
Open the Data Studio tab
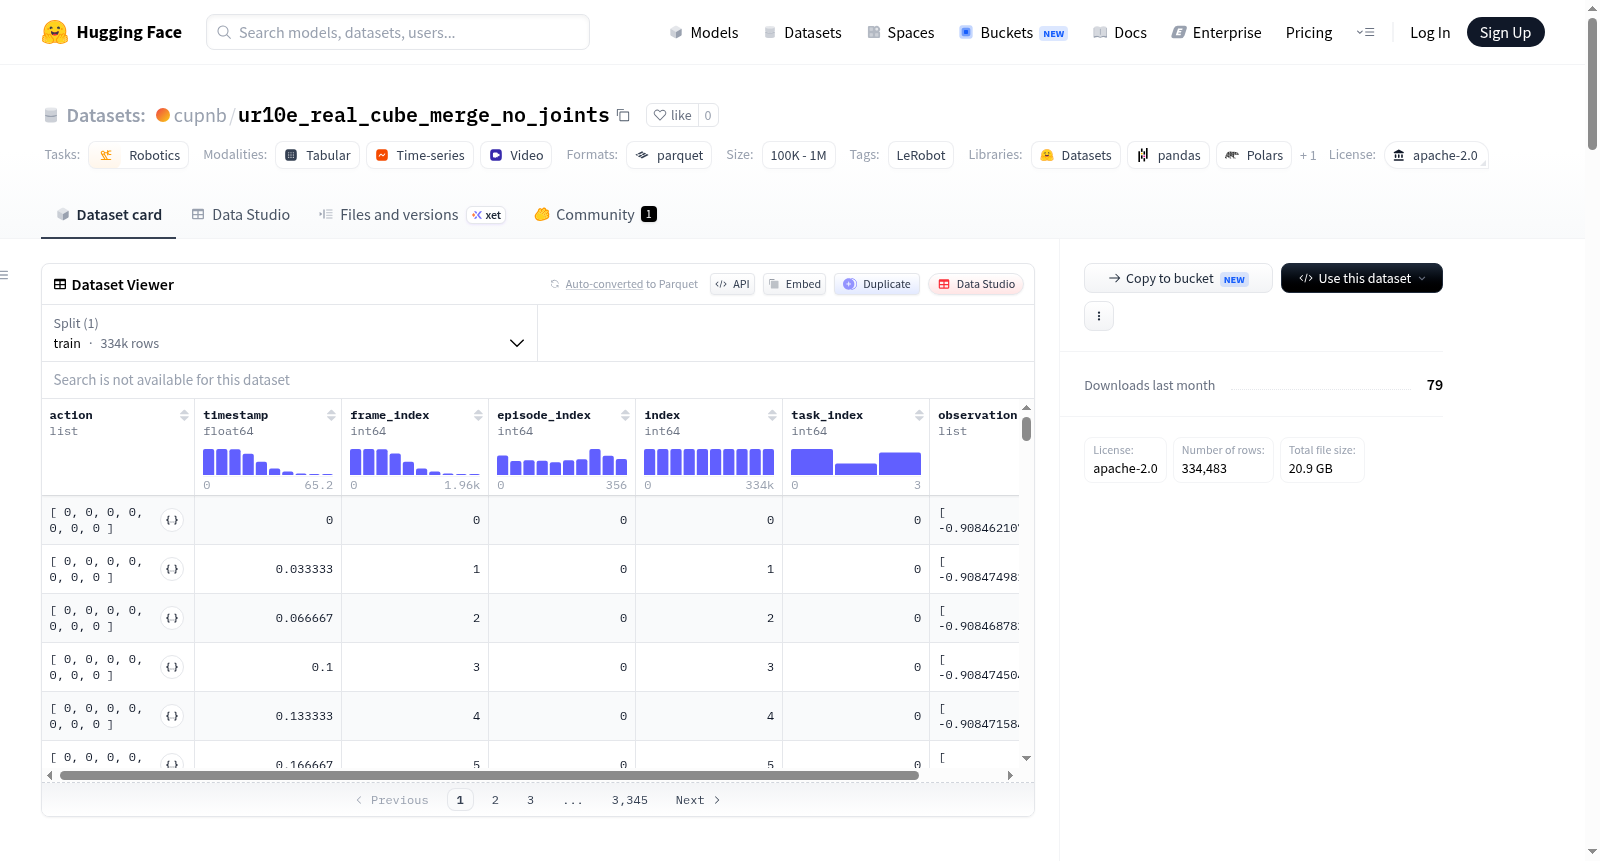coord(241,214)
